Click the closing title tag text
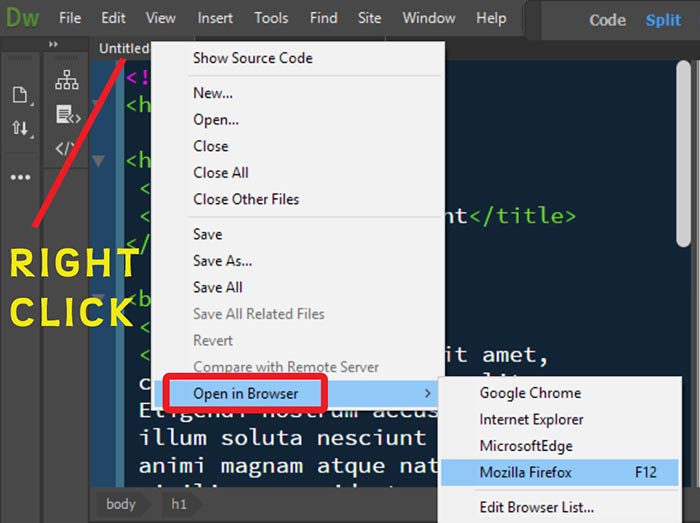This screenshot has width=700, height=523. (x=522, y=216)
